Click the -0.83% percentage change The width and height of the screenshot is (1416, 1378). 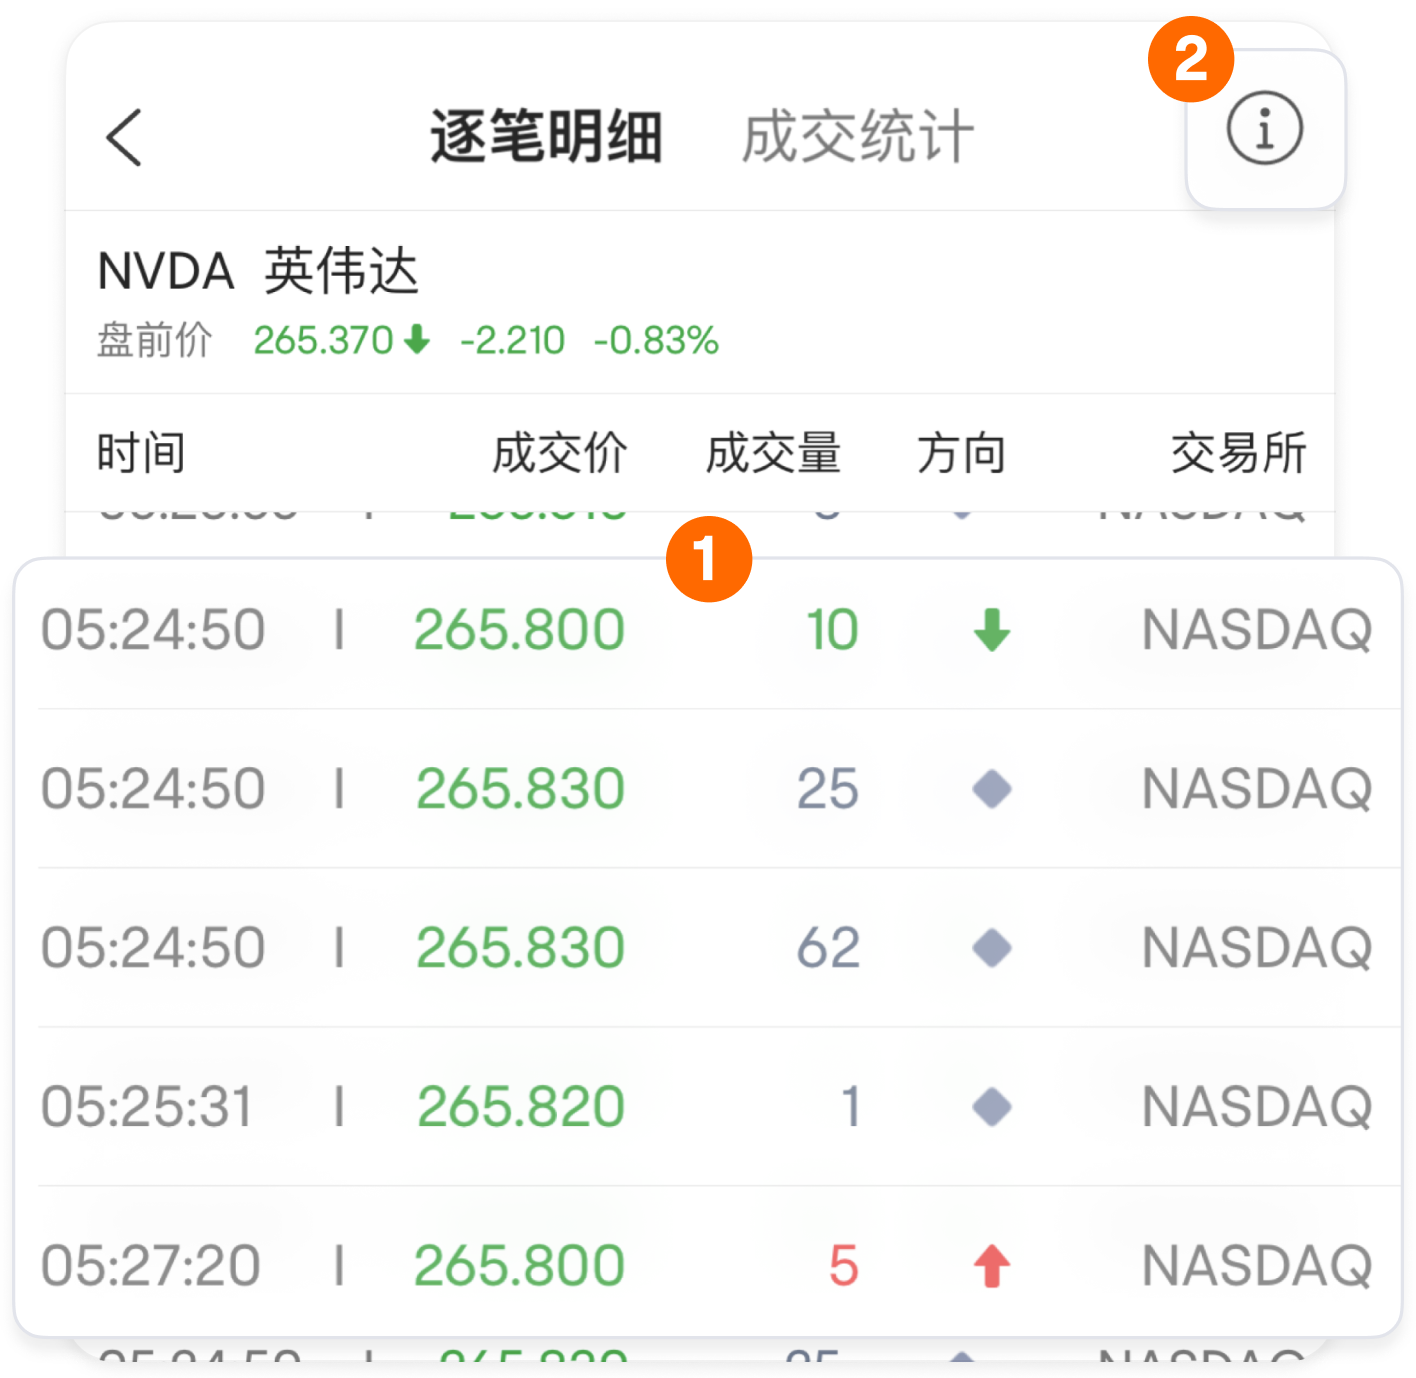coord(655,341)
